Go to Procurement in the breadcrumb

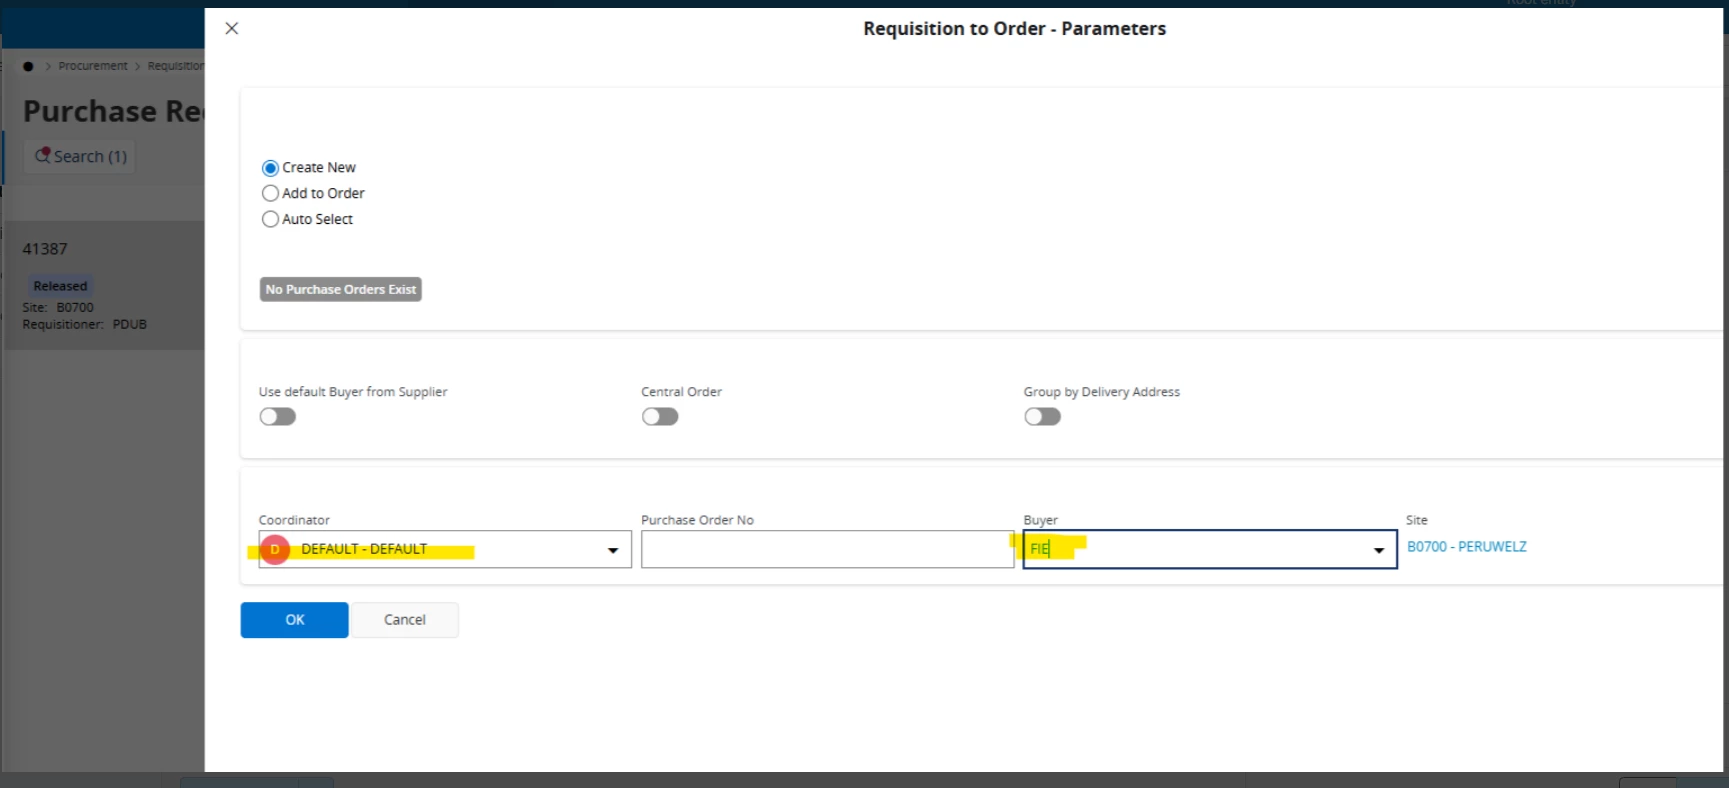93,66
